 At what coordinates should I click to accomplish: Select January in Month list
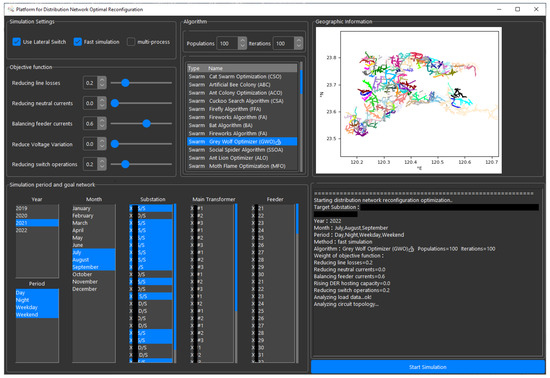93,208
